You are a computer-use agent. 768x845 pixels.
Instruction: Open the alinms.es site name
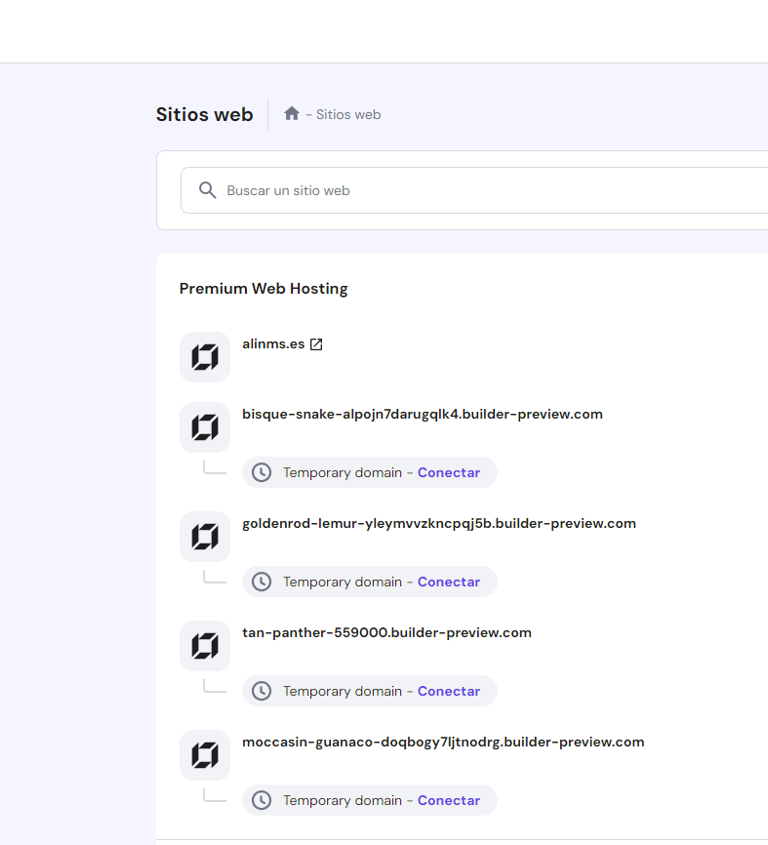click(x=273, y=344)
